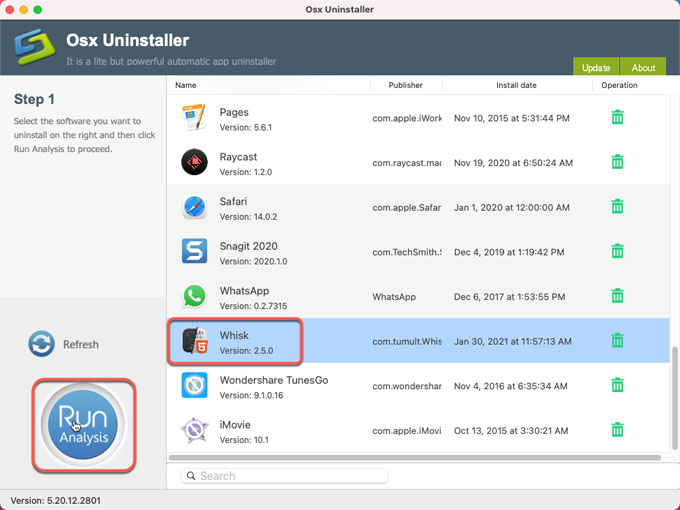The width and height of the screenshot is (680, 510).
Task: Click the WhatsApp app icon
Action: click(194, 296)
